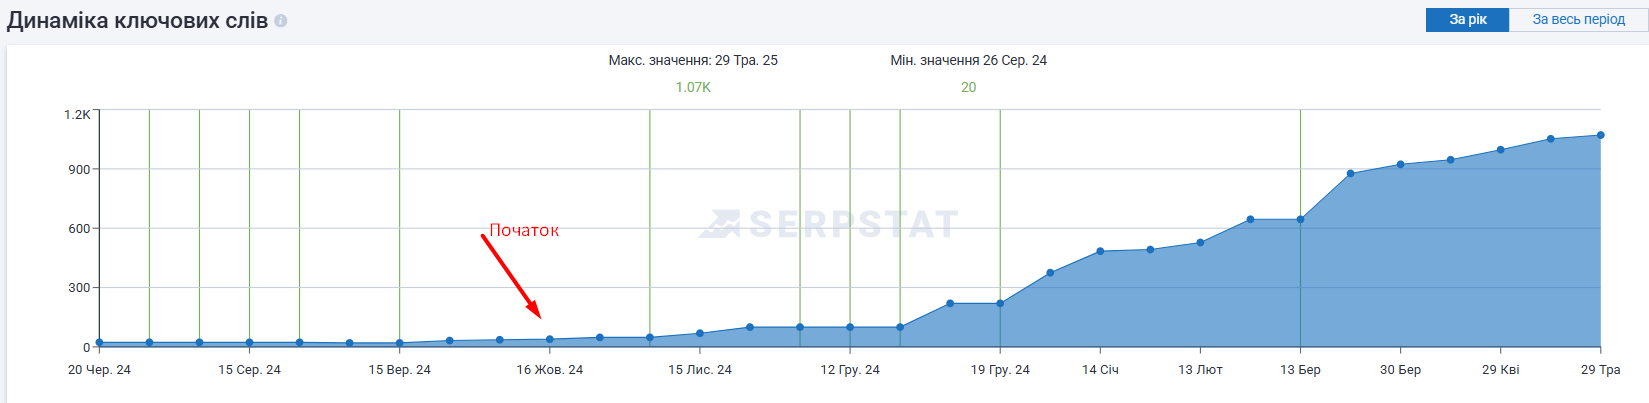Click the data point at 15 Лис. 24

pyautogui.click(x=700, y=333)
